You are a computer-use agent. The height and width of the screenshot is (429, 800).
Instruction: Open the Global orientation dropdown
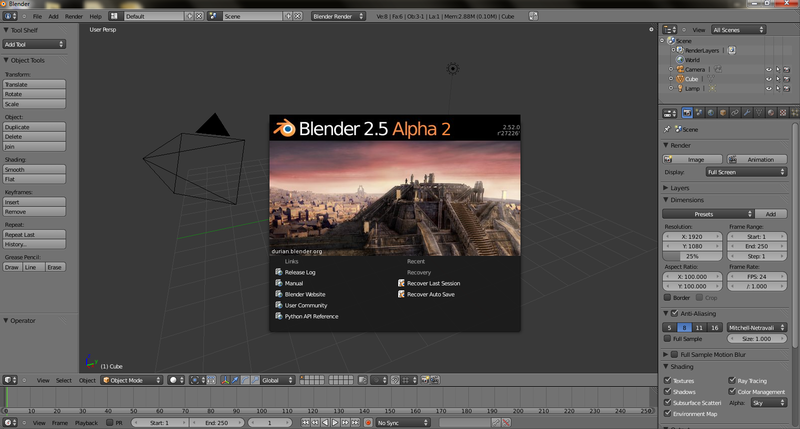(x=277, y=380)
